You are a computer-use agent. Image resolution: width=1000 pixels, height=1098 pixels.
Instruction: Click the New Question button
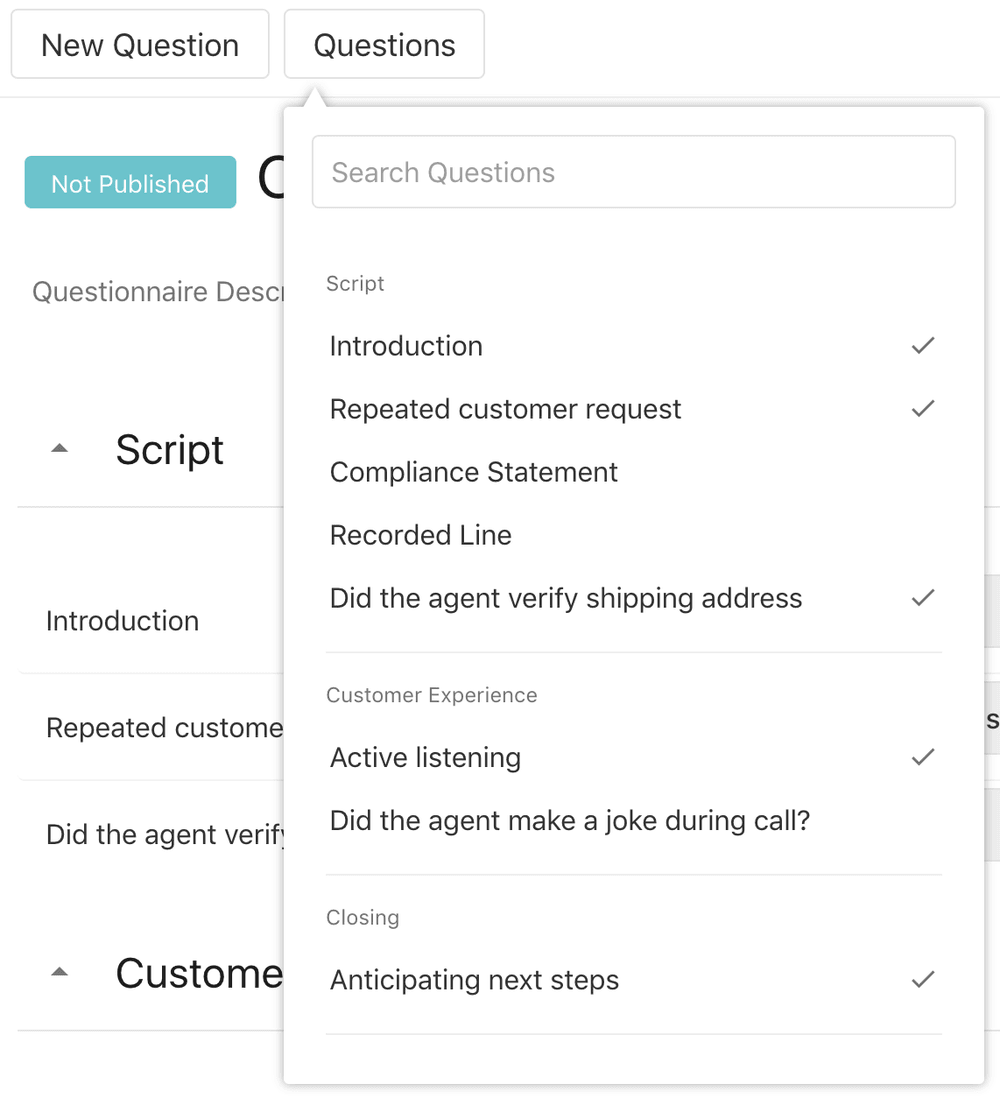(x=139, y=44)
